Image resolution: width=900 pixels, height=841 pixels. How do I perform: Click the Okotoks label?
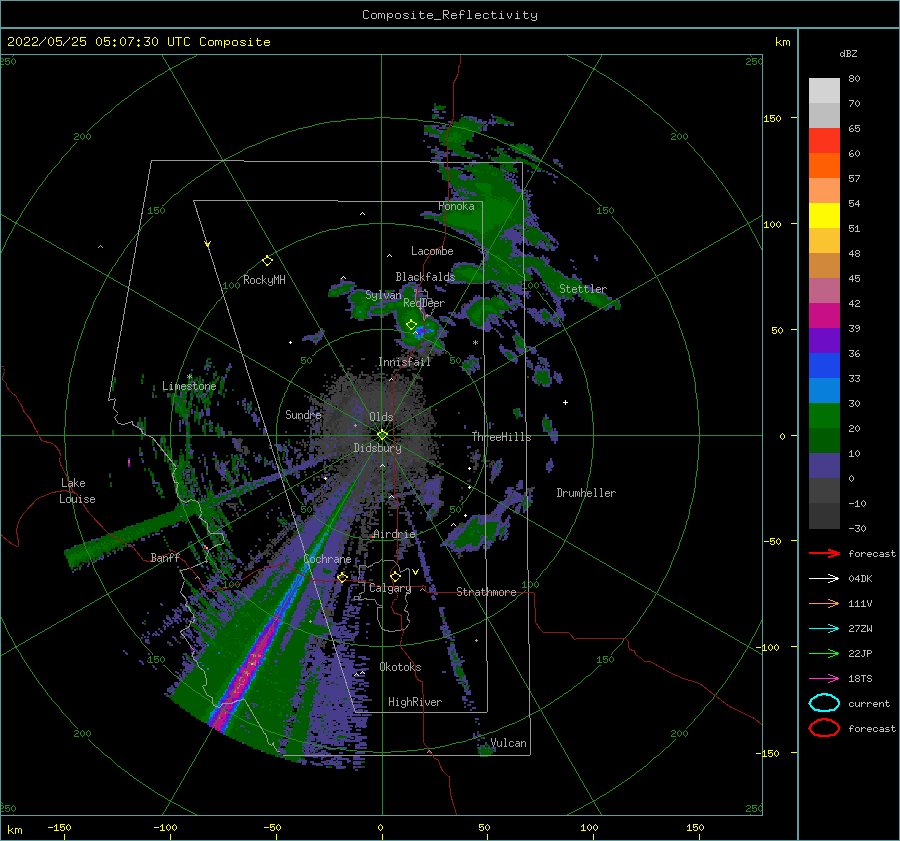coord(400,667)
